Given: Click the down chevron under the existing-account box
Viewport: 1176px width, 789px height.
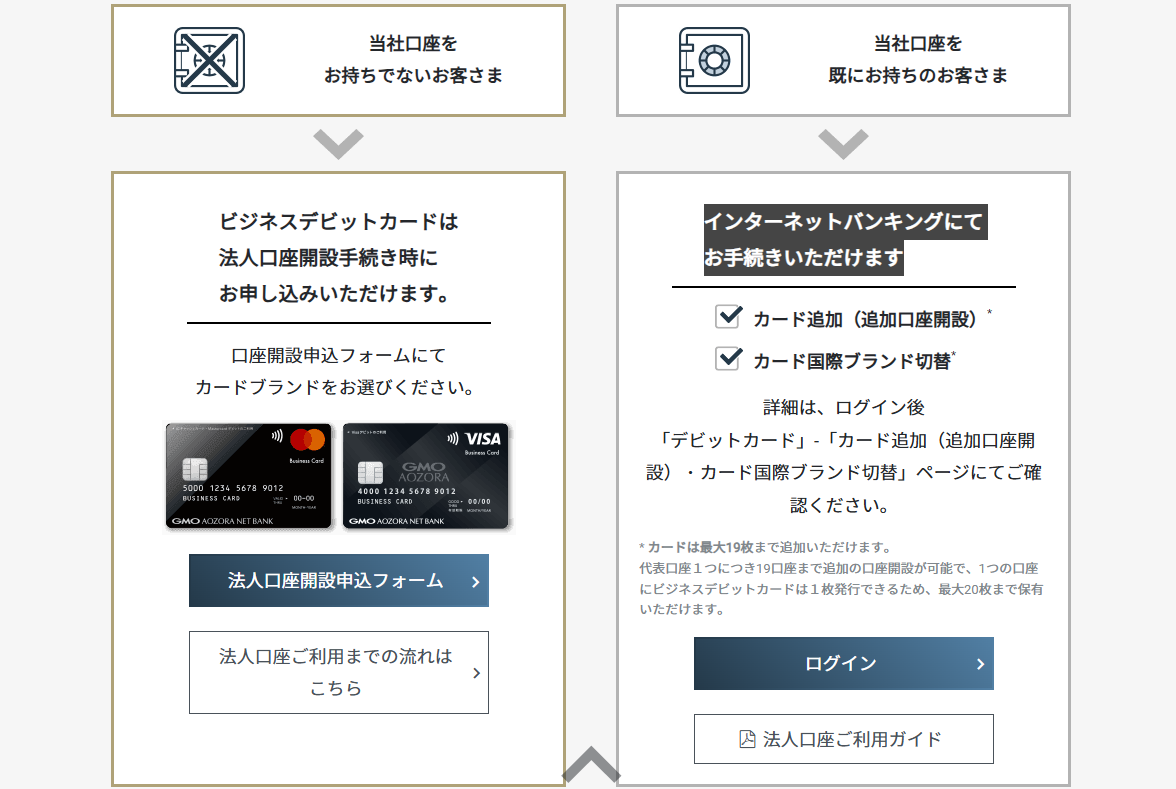Looking at the screenshot, I should [x=843, y=143].
